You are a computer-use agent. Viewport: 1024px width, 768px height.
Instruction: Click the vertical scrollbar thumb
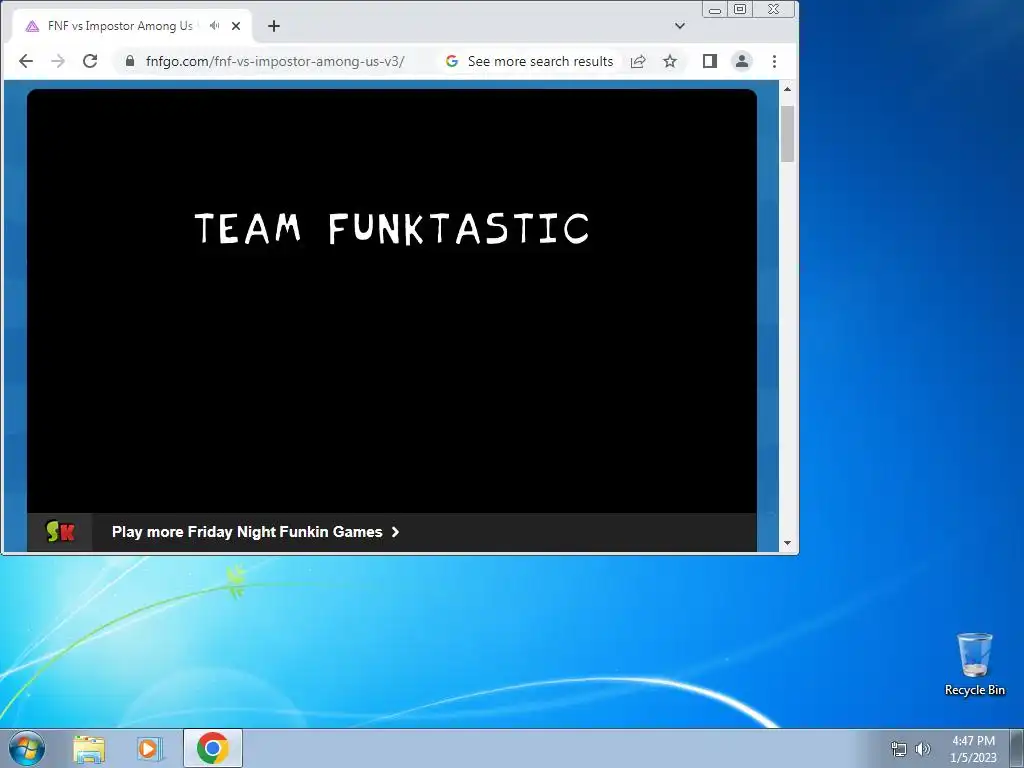[787, 133]
